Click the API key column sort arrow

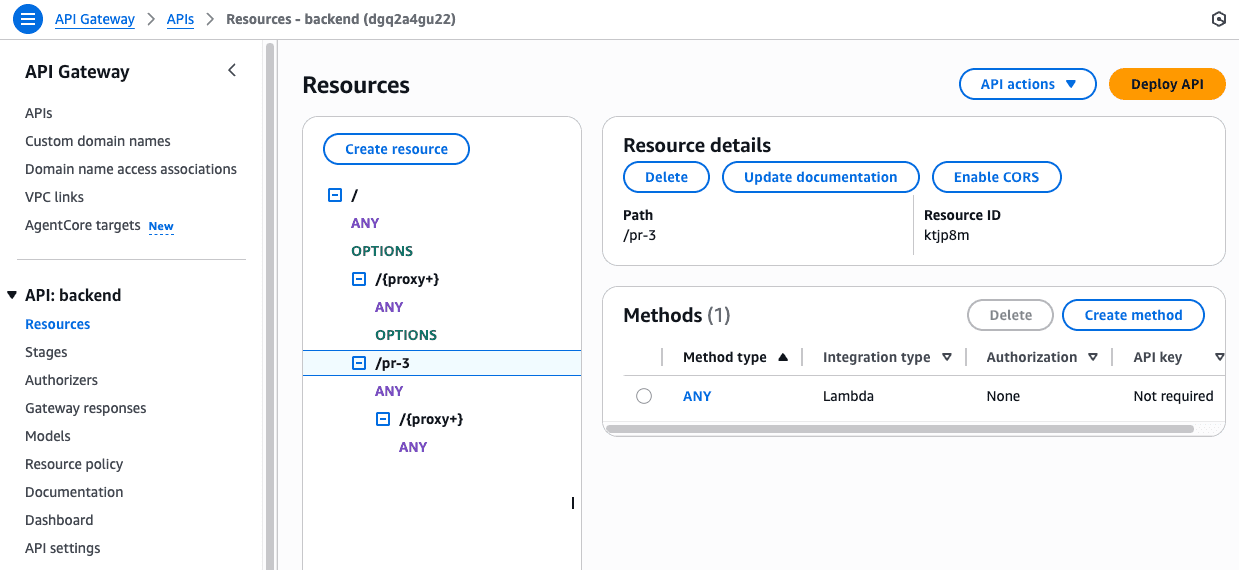tap(1219, 357)
